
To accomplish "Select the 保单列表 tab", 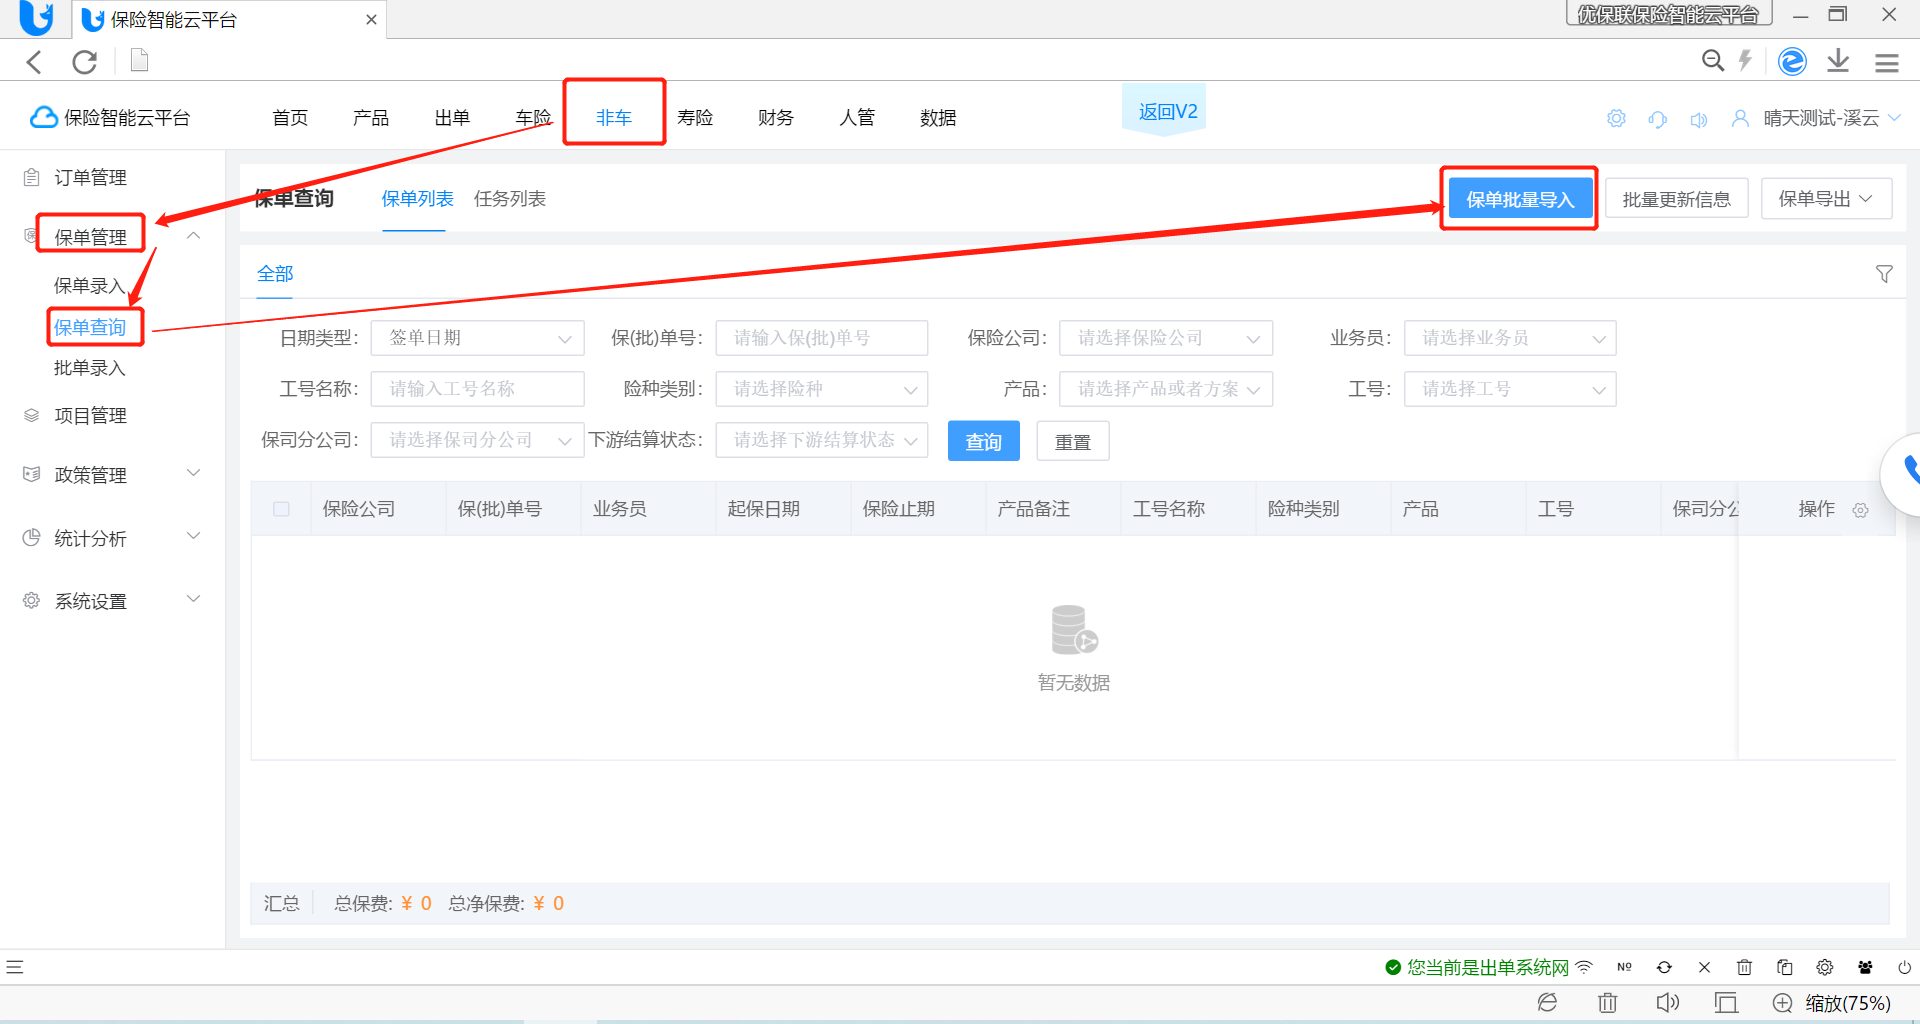I will (x=417, y=199).
